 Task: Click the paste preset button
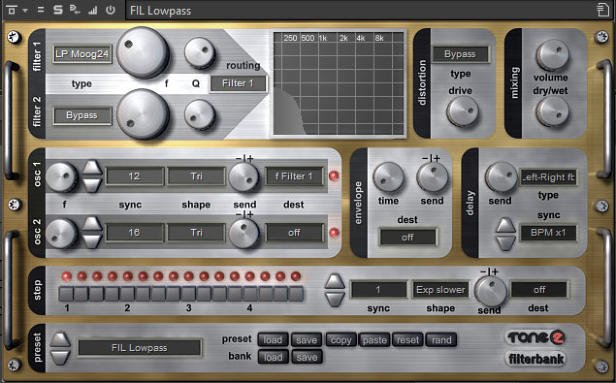click(374, 340)
